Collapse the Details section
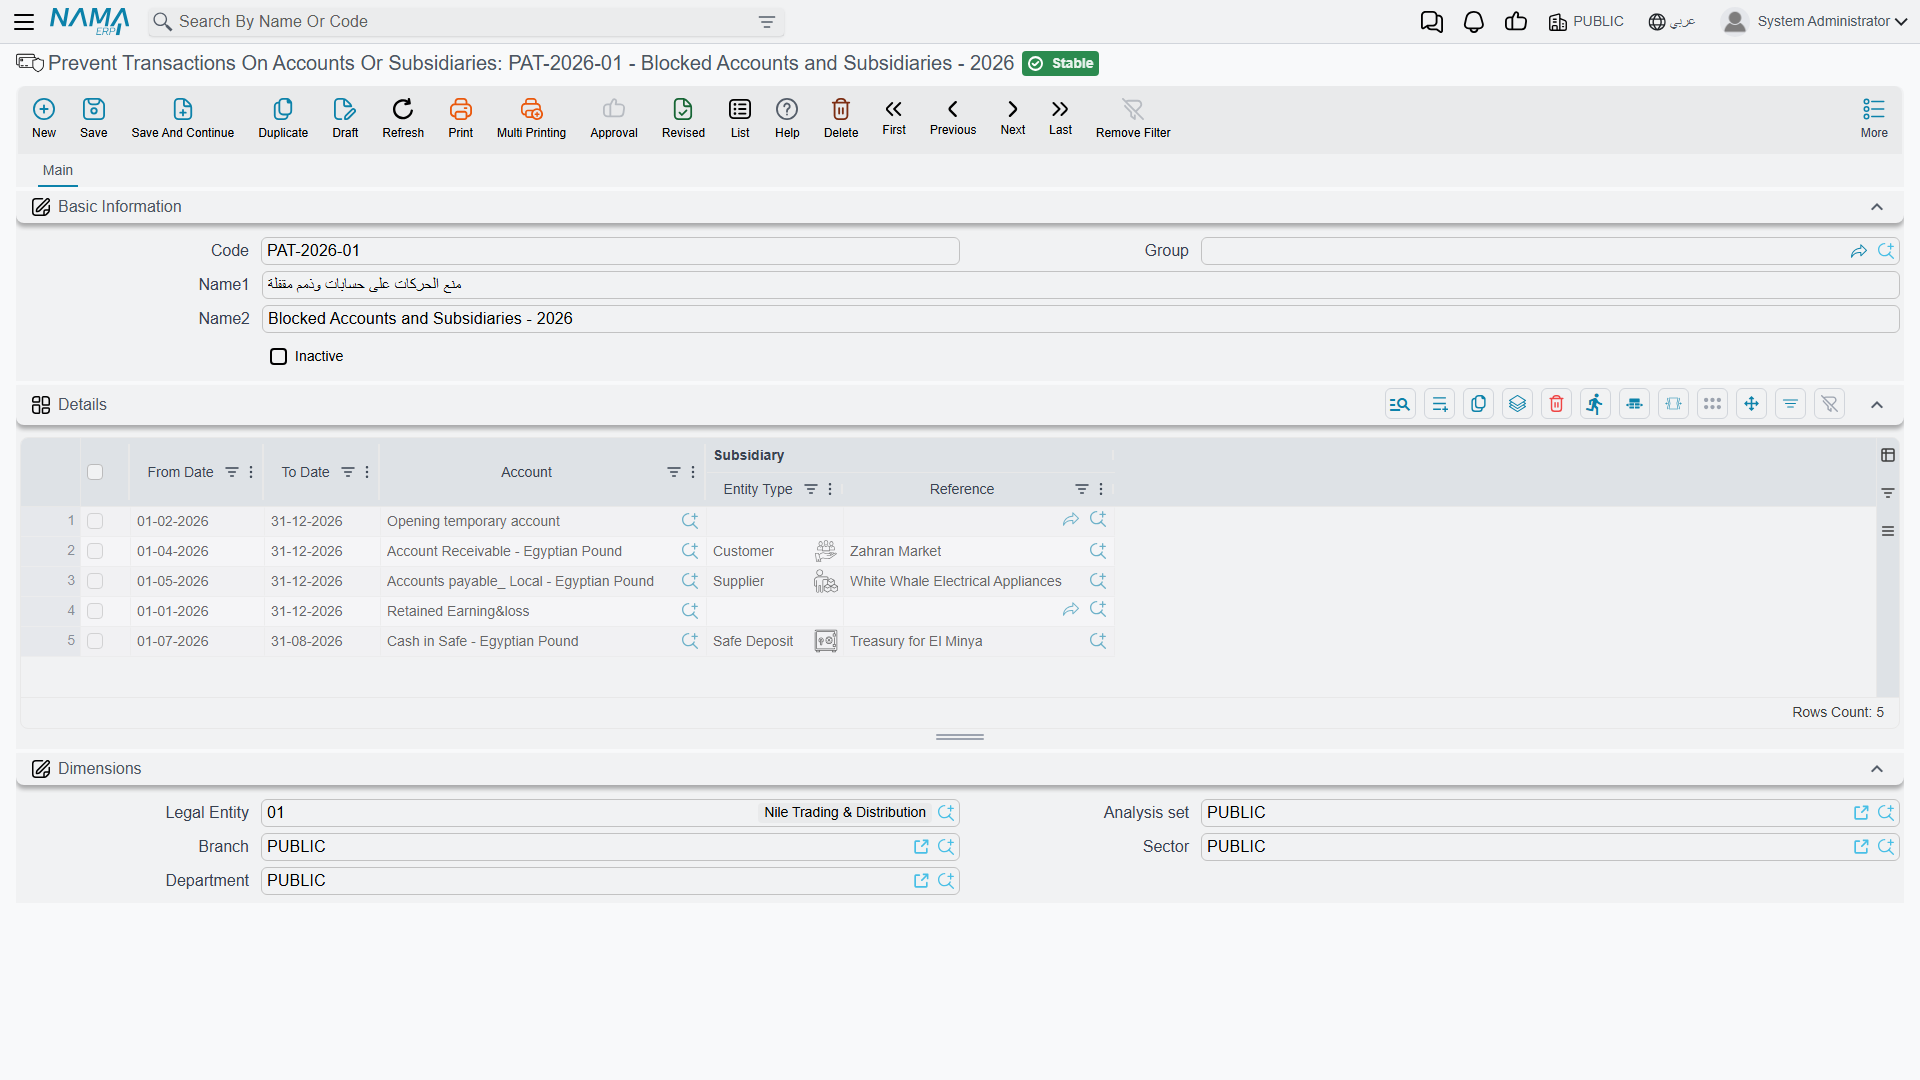 tap(1877, 405)
